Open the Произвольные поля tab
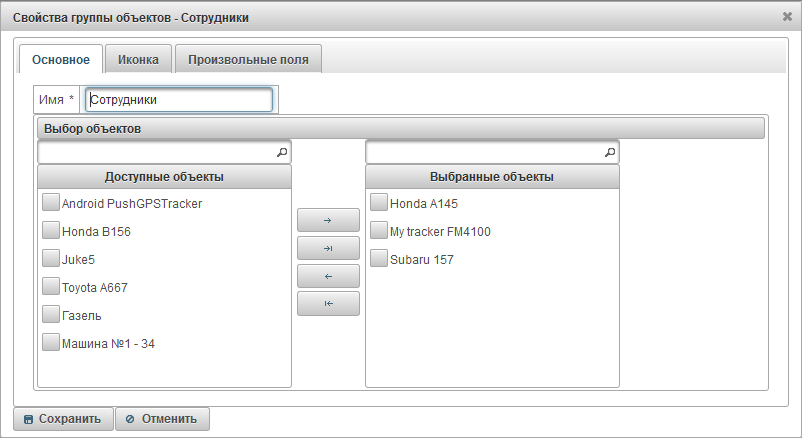 (x=248, y=59)
